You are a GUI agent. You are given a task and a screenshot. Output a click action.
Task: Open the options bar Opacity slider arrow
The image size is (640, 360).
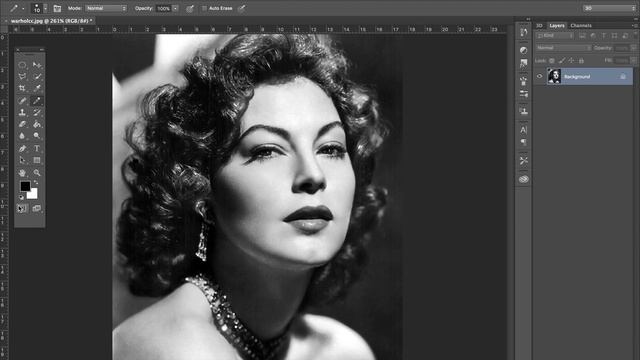pyautogui.click(x=175, y=8)
